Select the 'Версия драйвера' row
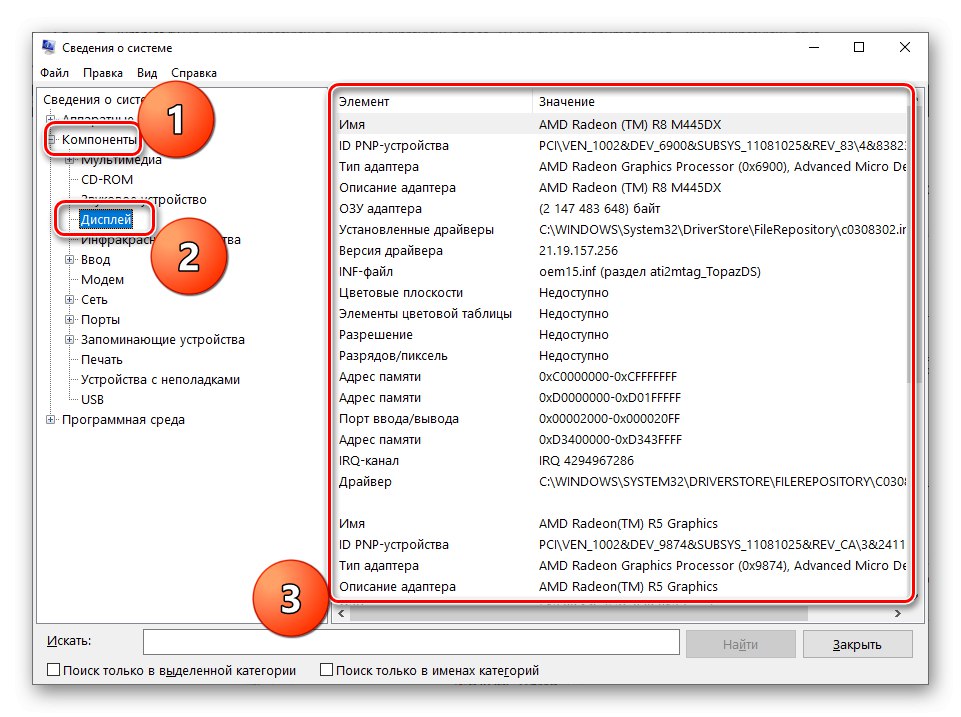 pyautogui.click(x=621, y=251)
